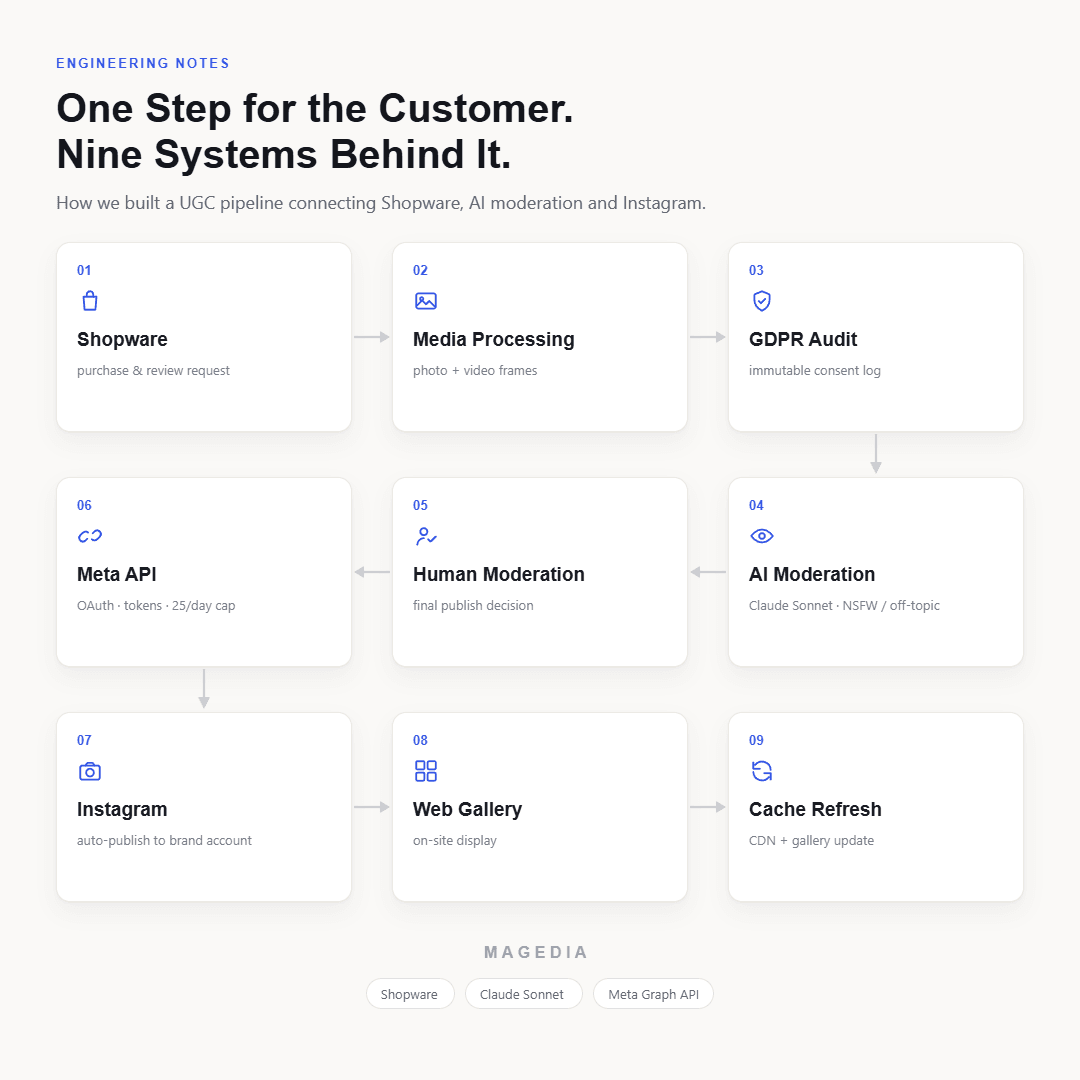Click the refresh icon in Cache Refresh card

coord(762,771)
